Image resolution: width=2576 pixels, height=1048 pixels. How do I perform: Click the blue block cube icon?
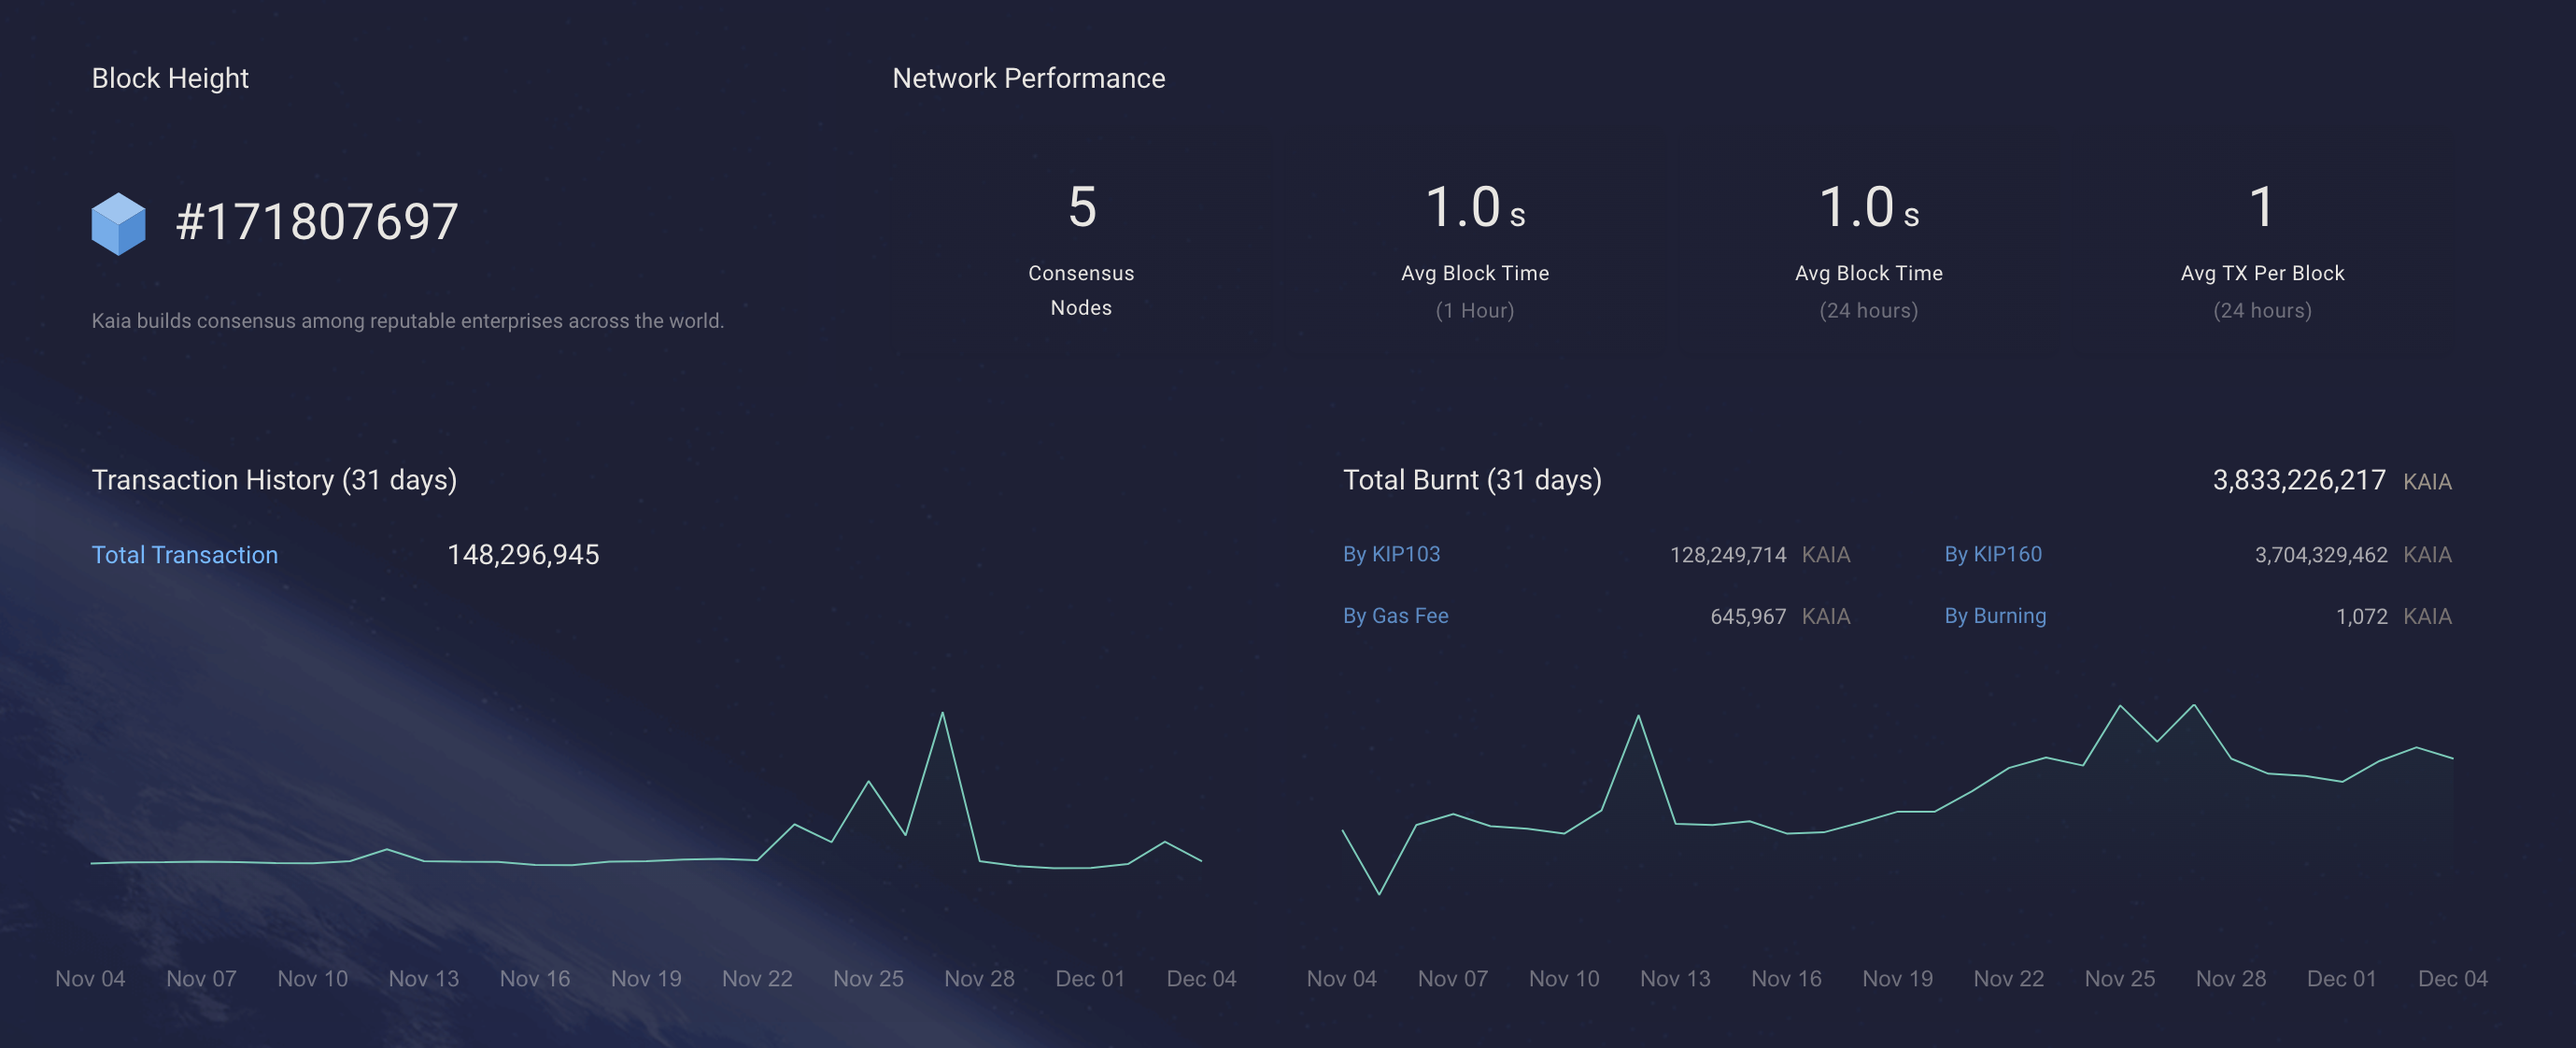(x=118, y=223)
